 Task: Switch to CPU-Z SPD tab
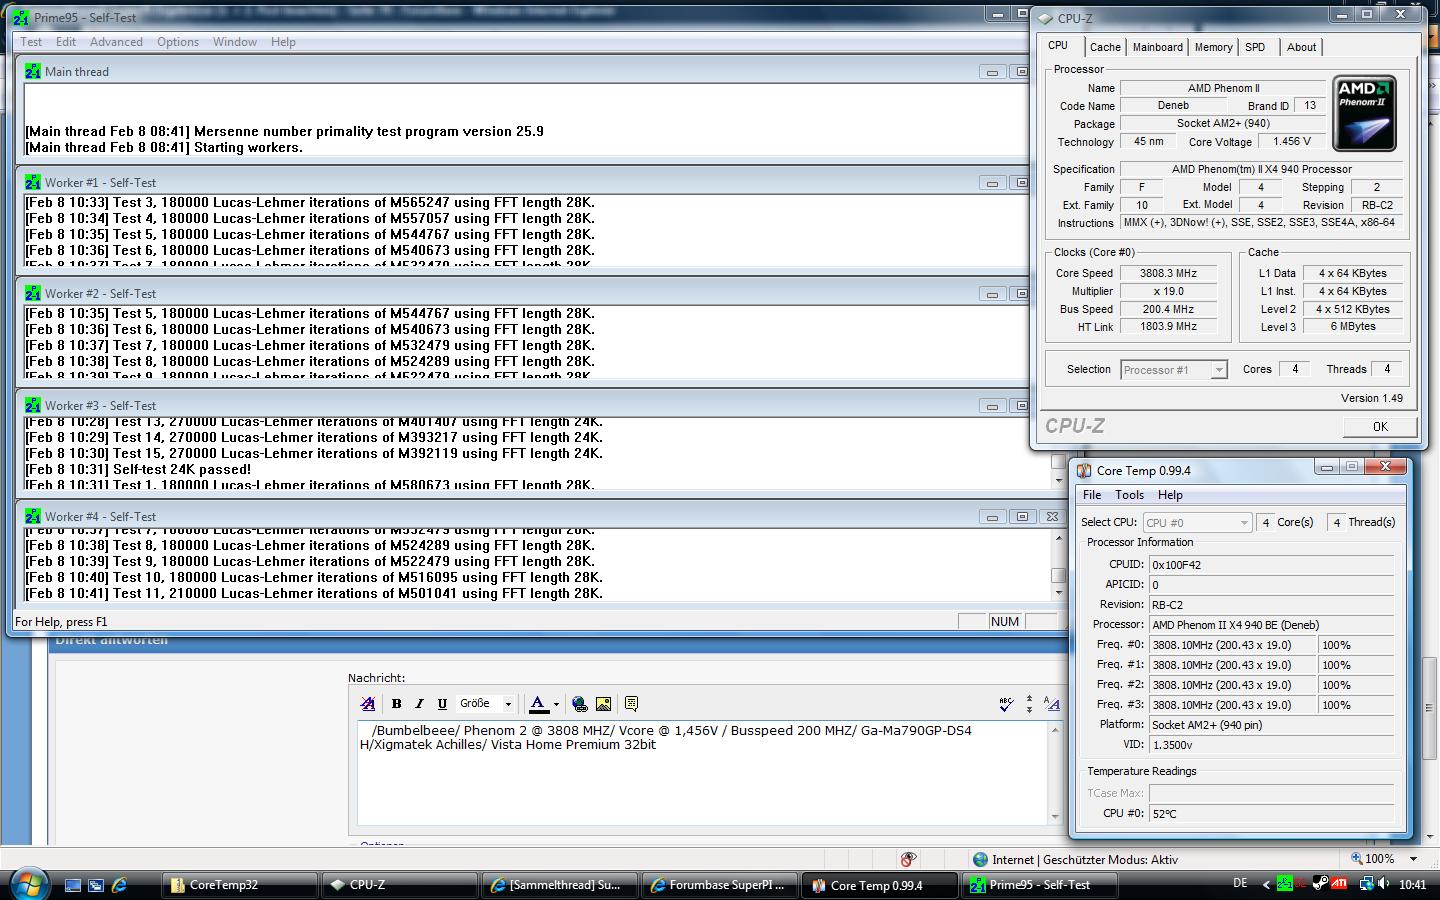click(1255, 47)
